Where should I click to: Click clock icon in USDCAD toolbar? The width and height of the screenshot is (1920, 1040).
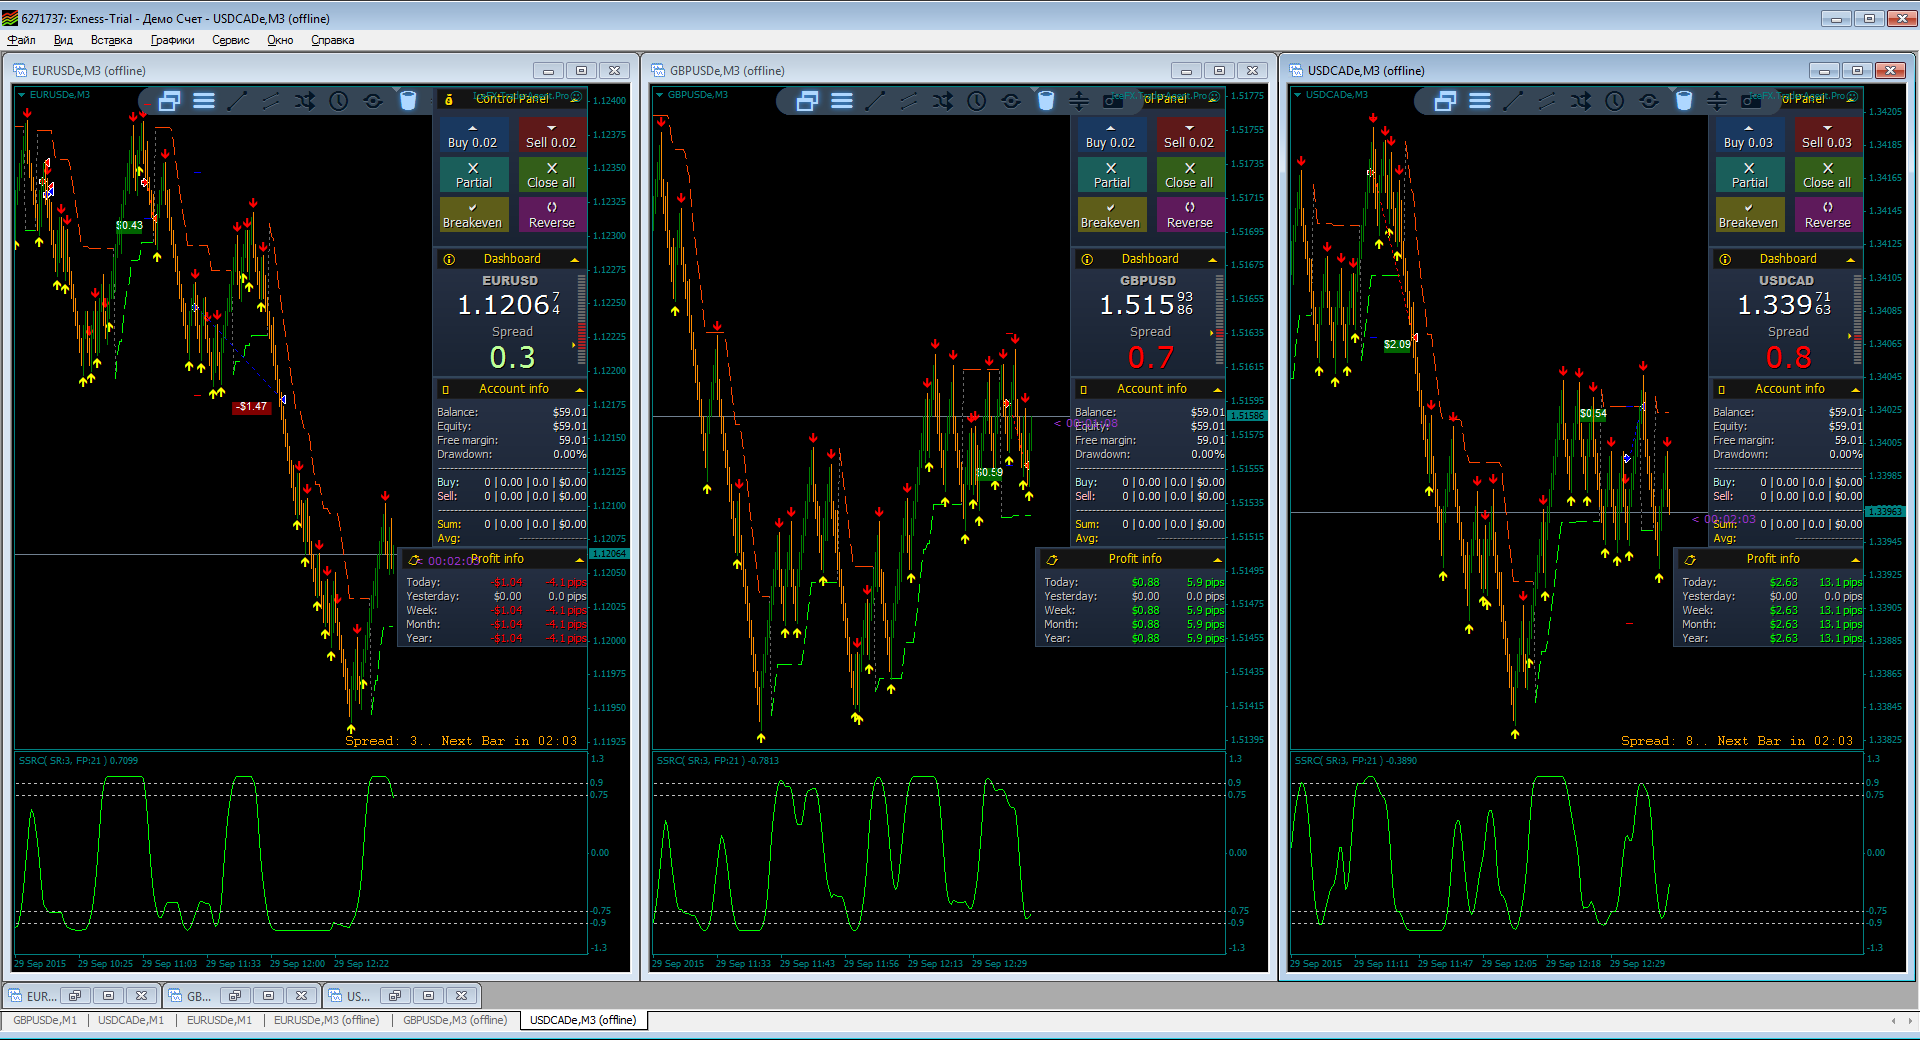coord(1615,101)
